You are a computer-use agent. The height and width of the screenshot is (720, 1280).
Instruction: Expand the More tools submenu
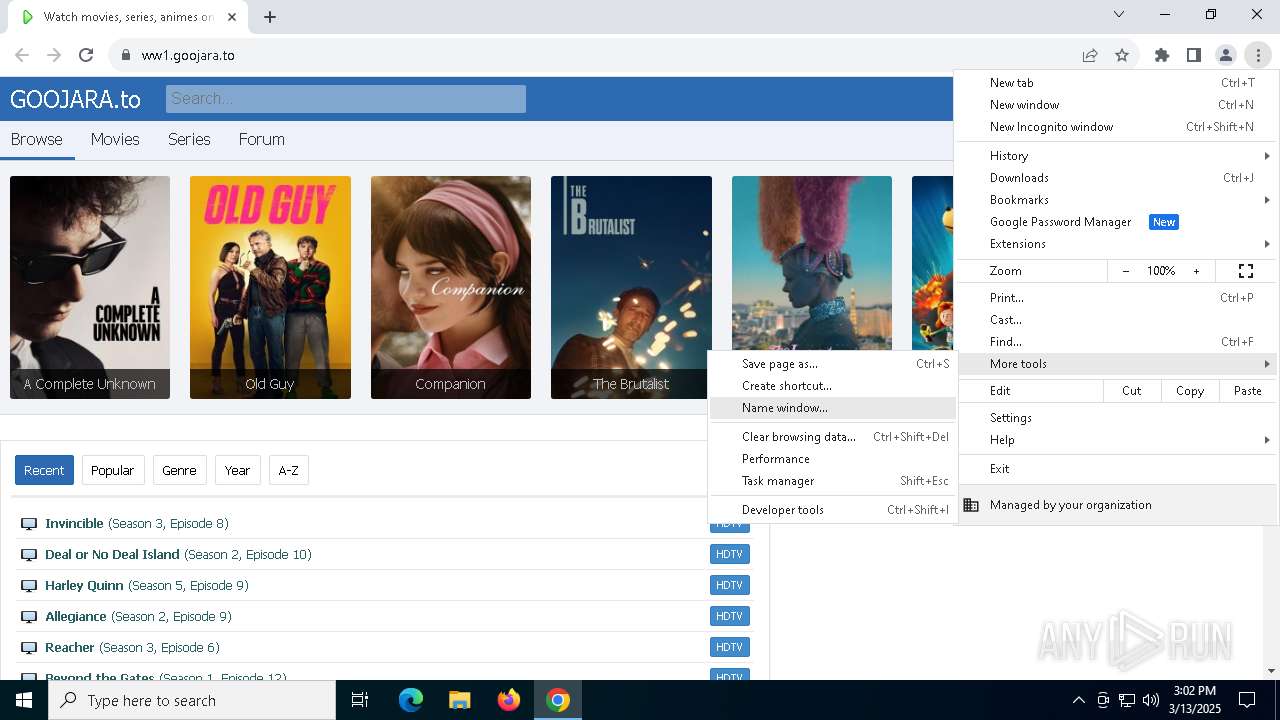(x=1118, y=364)
